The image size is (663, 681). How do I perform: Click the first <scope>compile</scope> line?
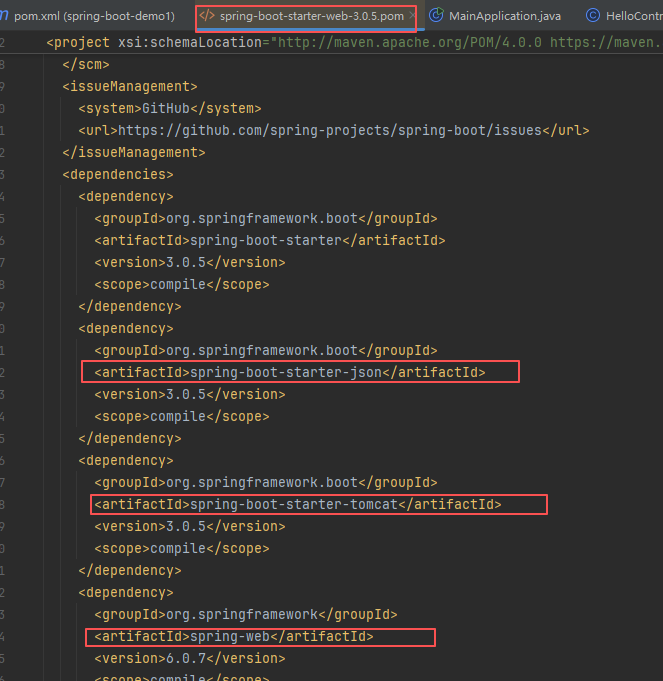click(x=182, y=284)
